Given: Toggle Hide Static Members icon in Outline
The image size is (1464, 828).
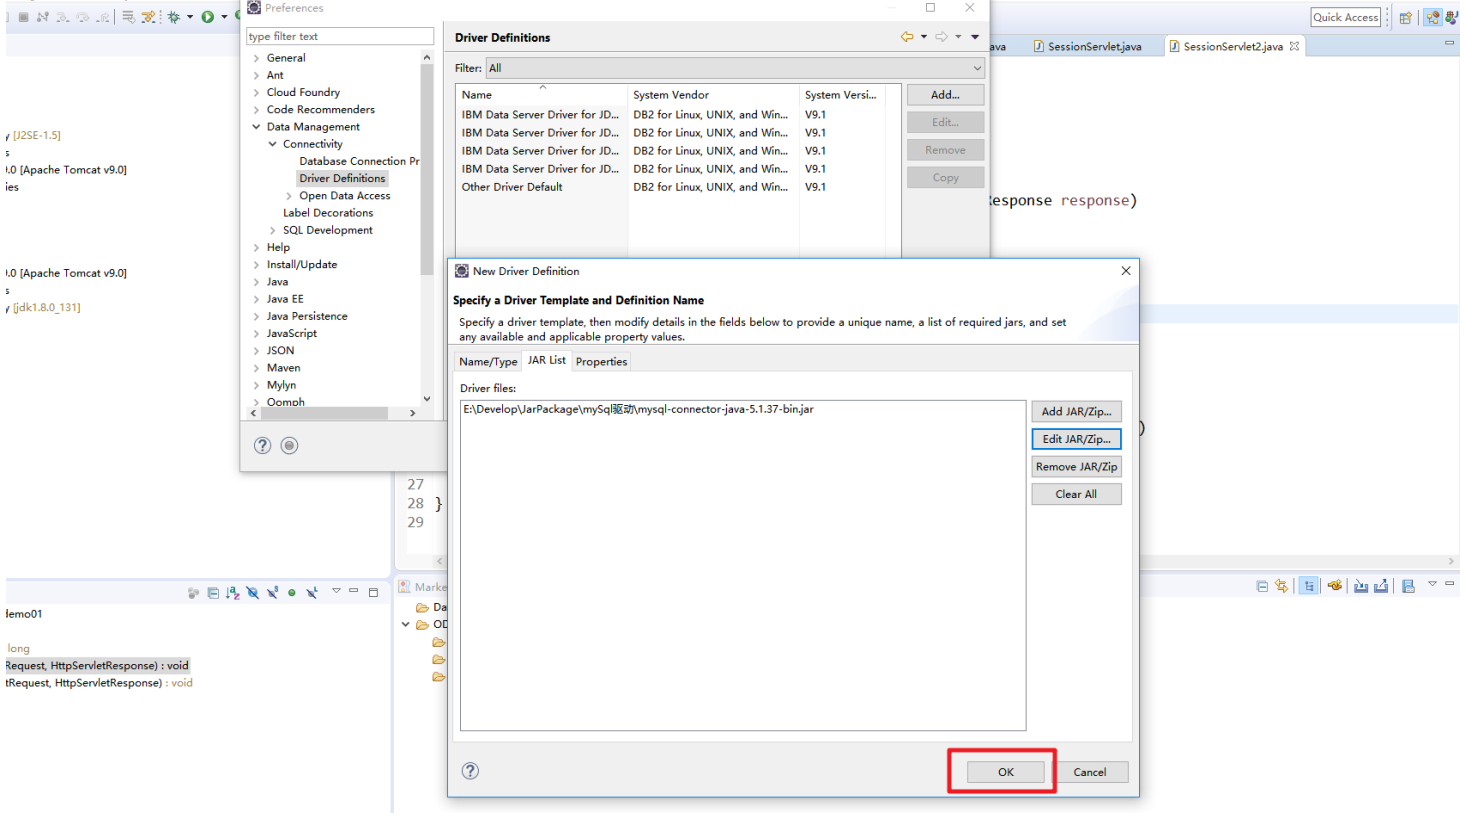Looking at the screenshot, I should tap(272, 593).
